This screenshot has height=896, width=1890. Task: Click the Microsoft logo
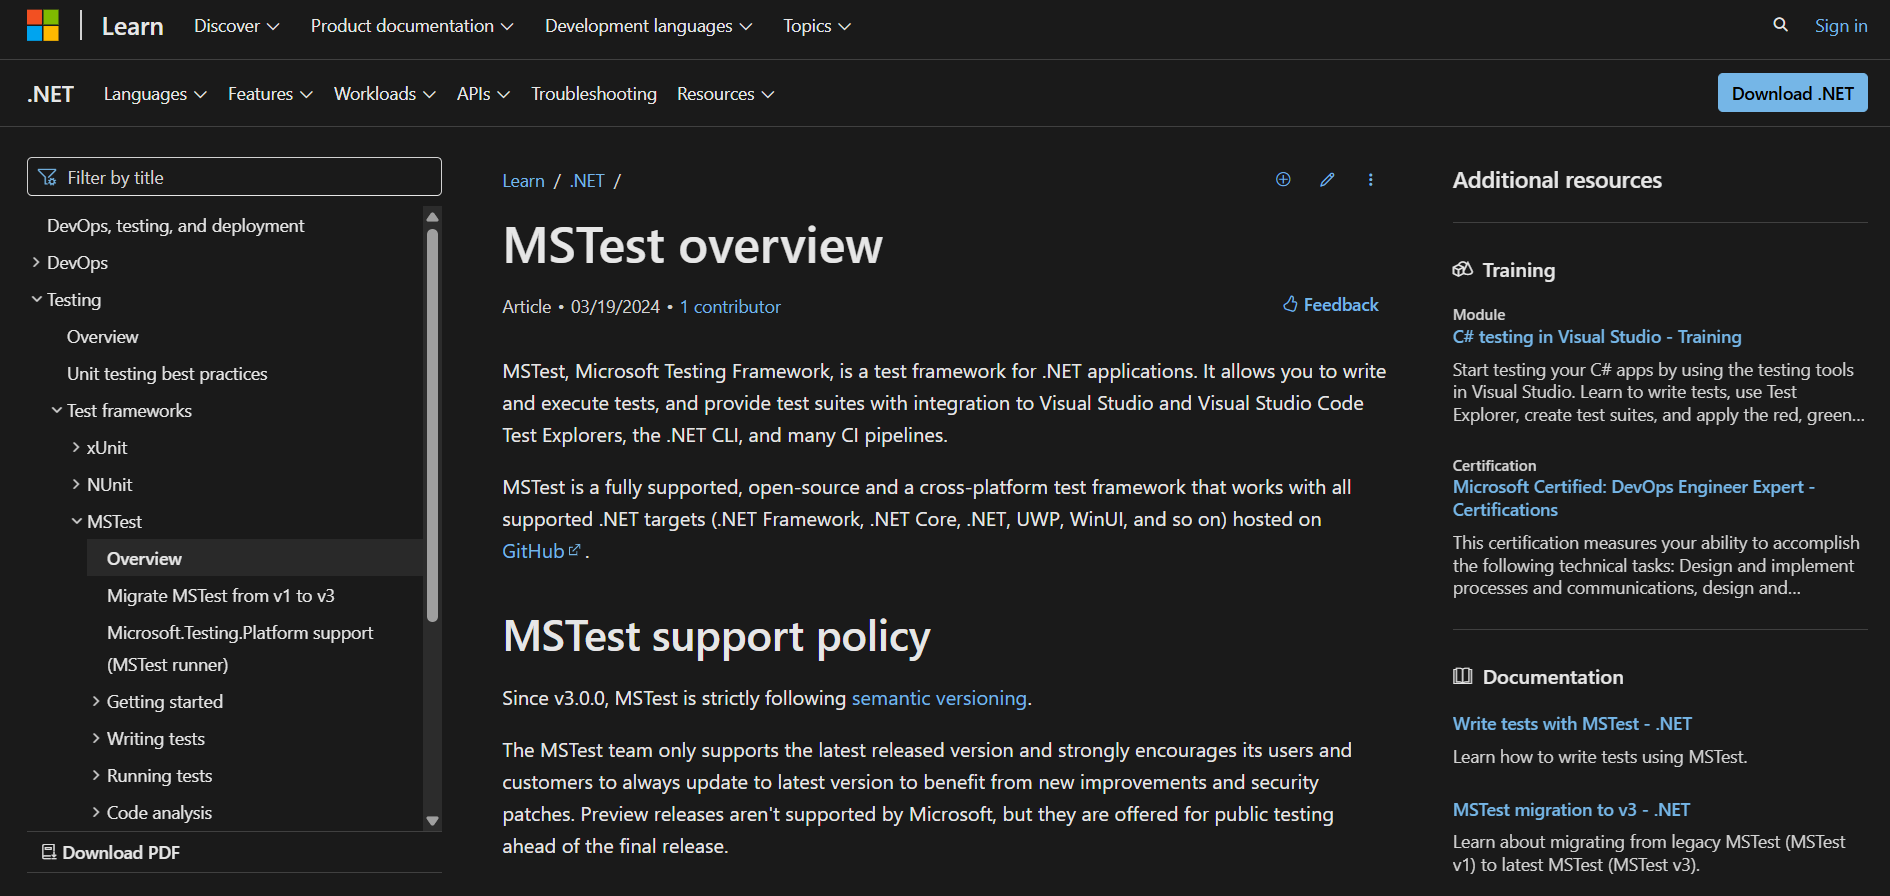pyautogui.click(x=43, y=26)
